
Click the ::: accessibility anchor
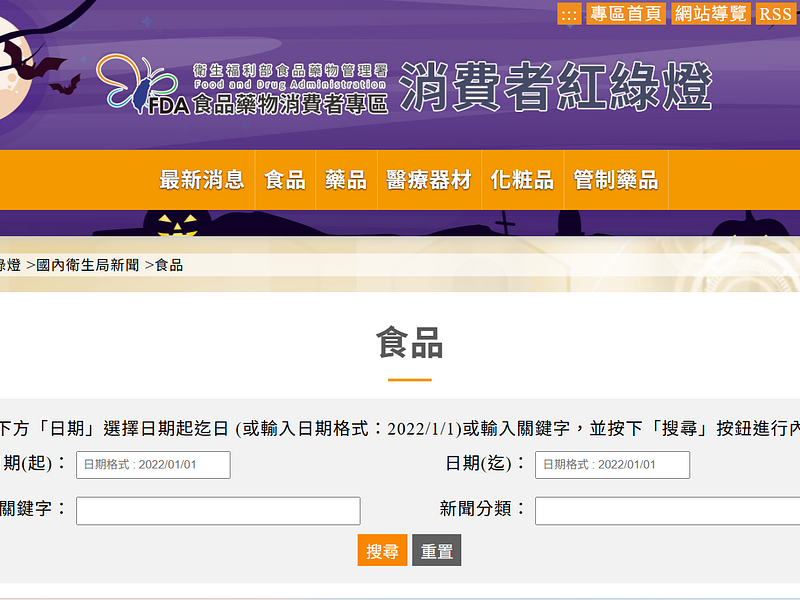(x=569, y=13)
